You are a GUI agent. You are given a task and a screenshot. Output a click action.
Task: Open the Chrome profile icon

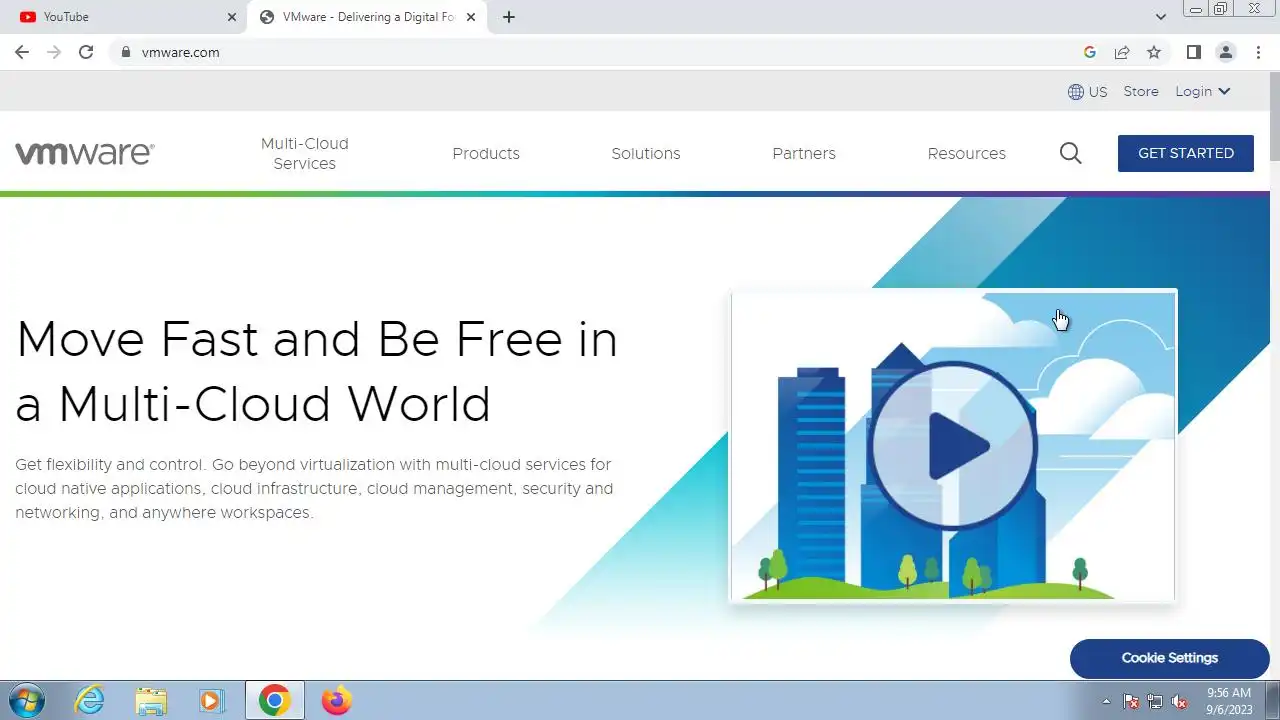1226,52
